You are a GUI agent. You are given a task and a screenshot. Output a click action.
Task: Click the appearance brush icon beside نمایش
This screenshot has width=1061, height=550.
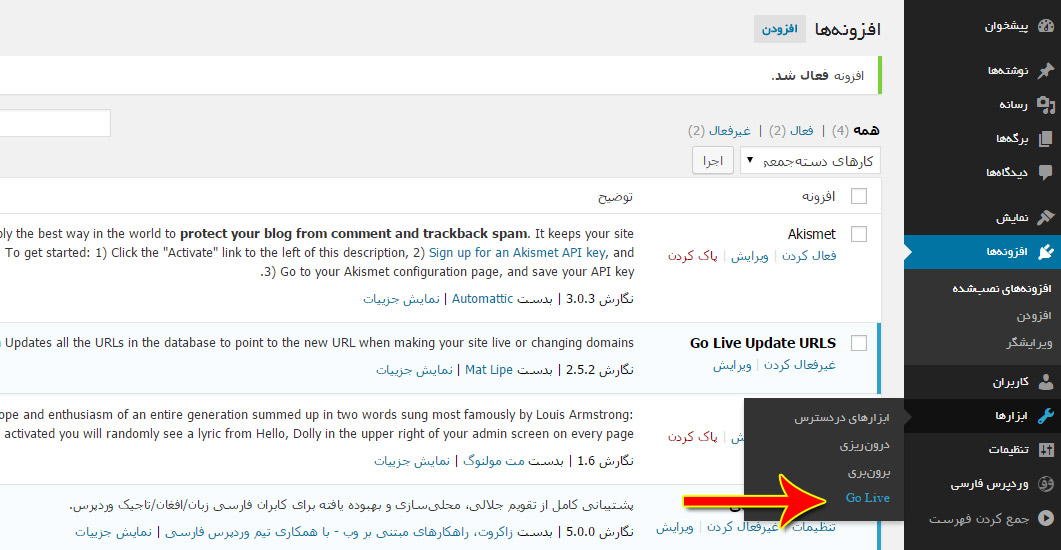pyautogui.click(x=1045, y=217)
